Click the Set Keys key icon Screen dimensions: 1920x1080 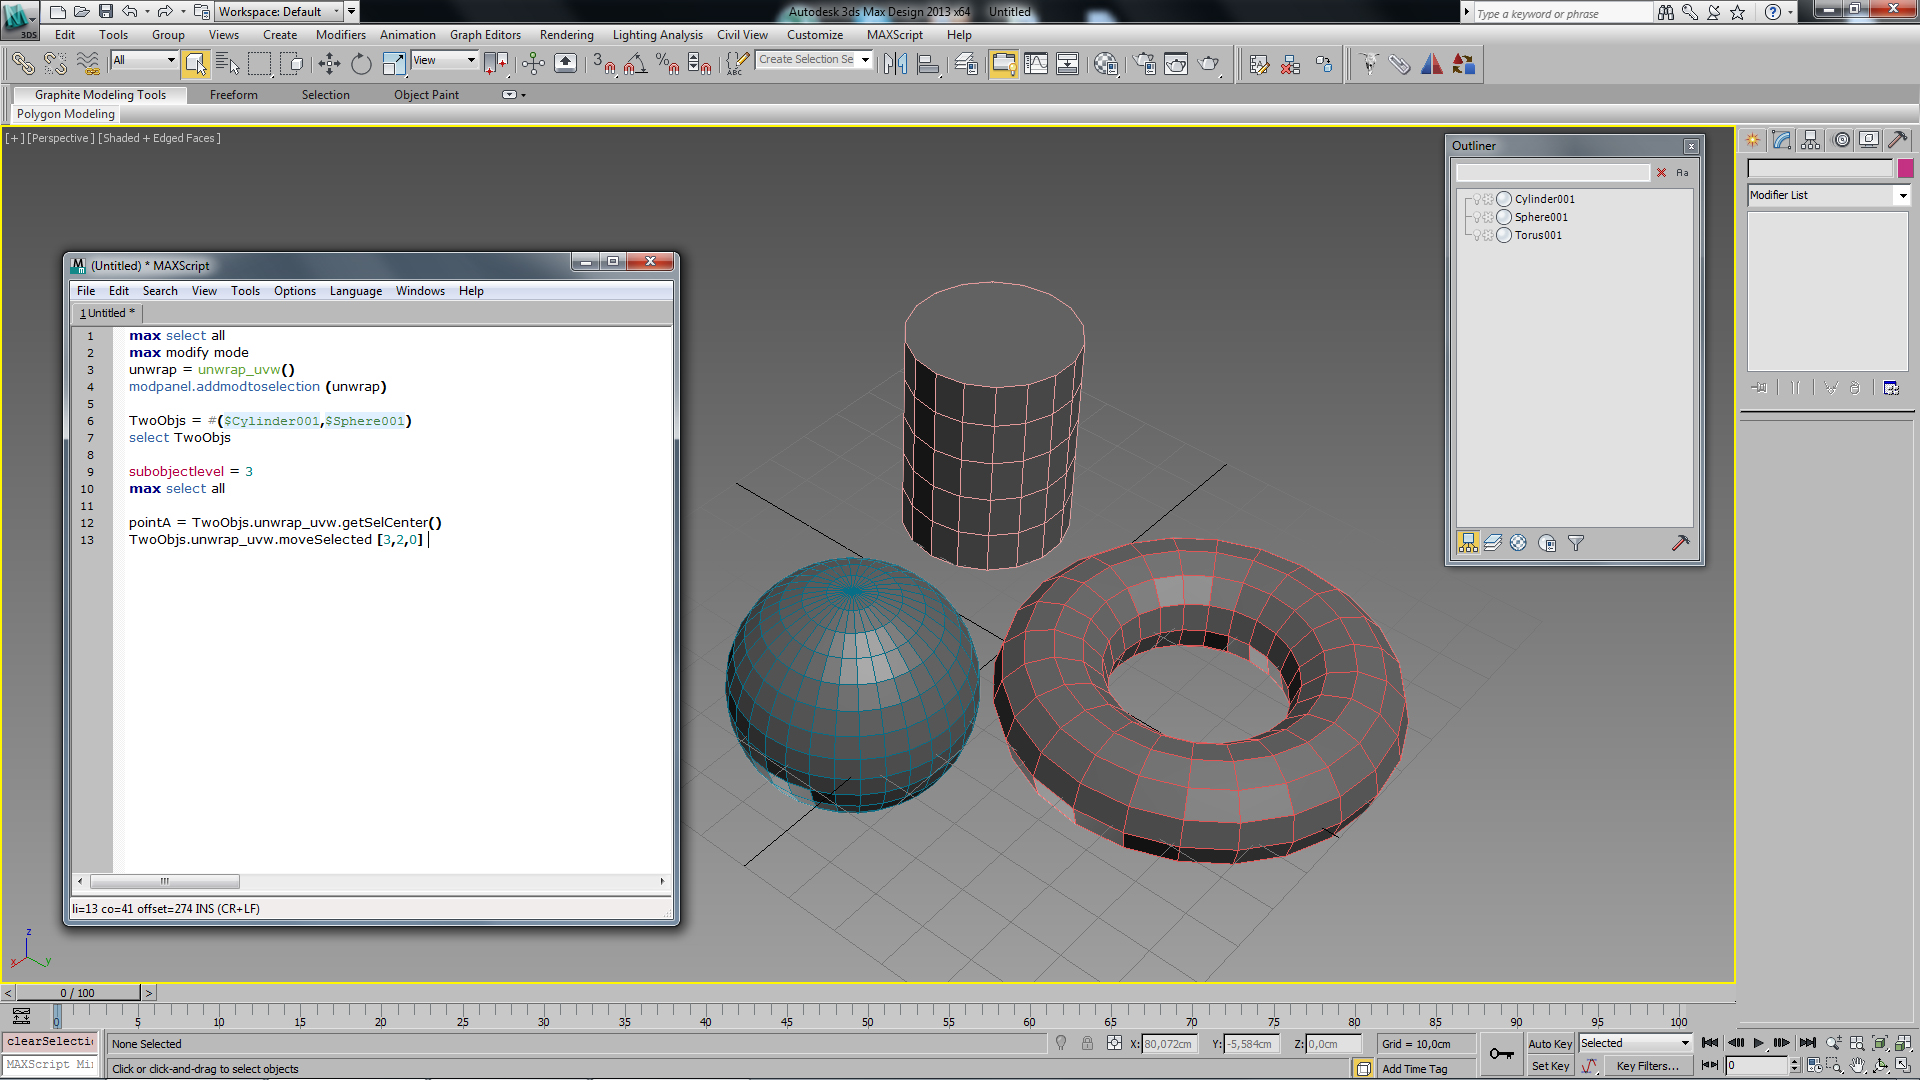click(1501, 1054)
